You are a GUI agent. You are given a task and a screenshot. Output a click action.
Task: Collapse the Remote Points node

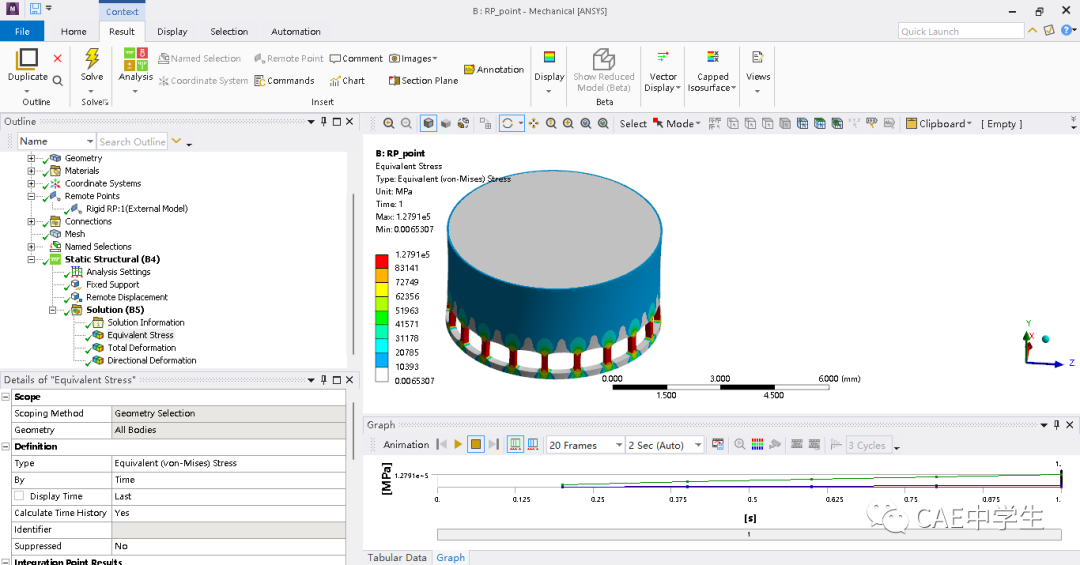coord(31,196)
